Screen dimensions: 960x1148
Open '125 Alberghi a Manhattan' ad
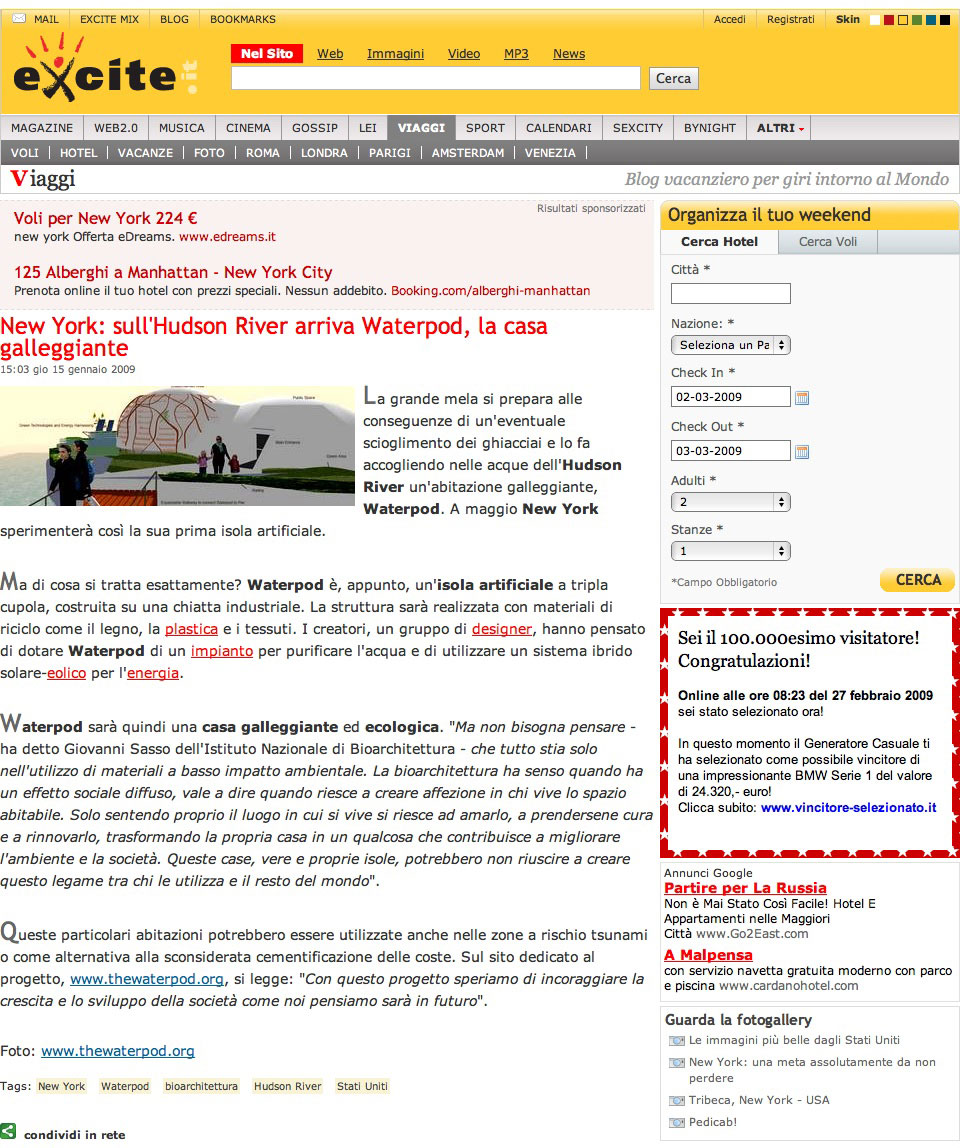[x=173, y=272]
